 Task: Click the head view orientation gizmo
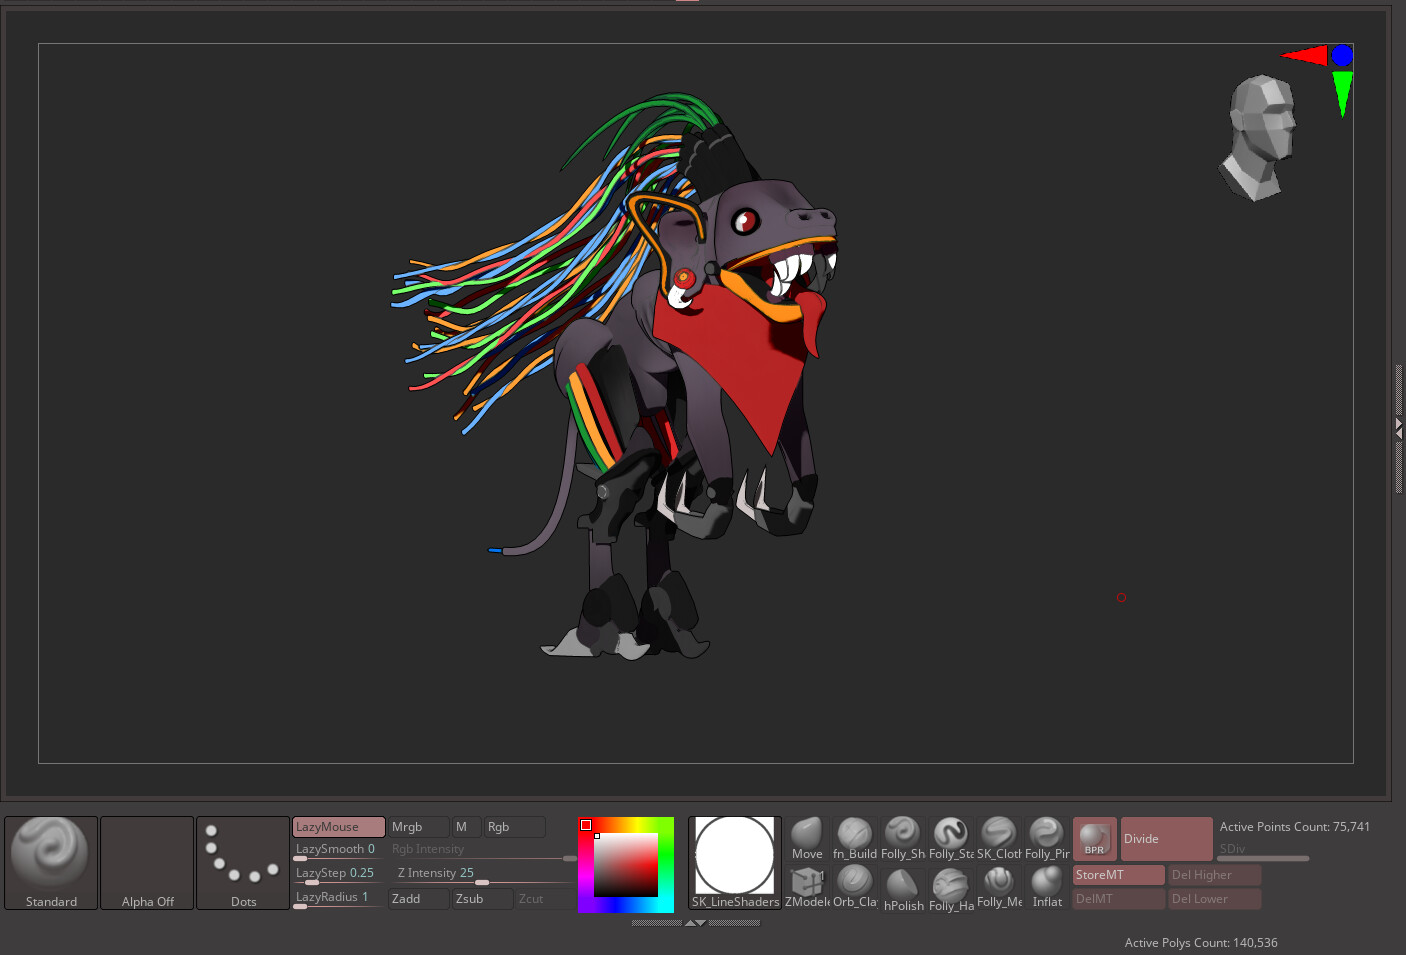[x=1259, y=137]
